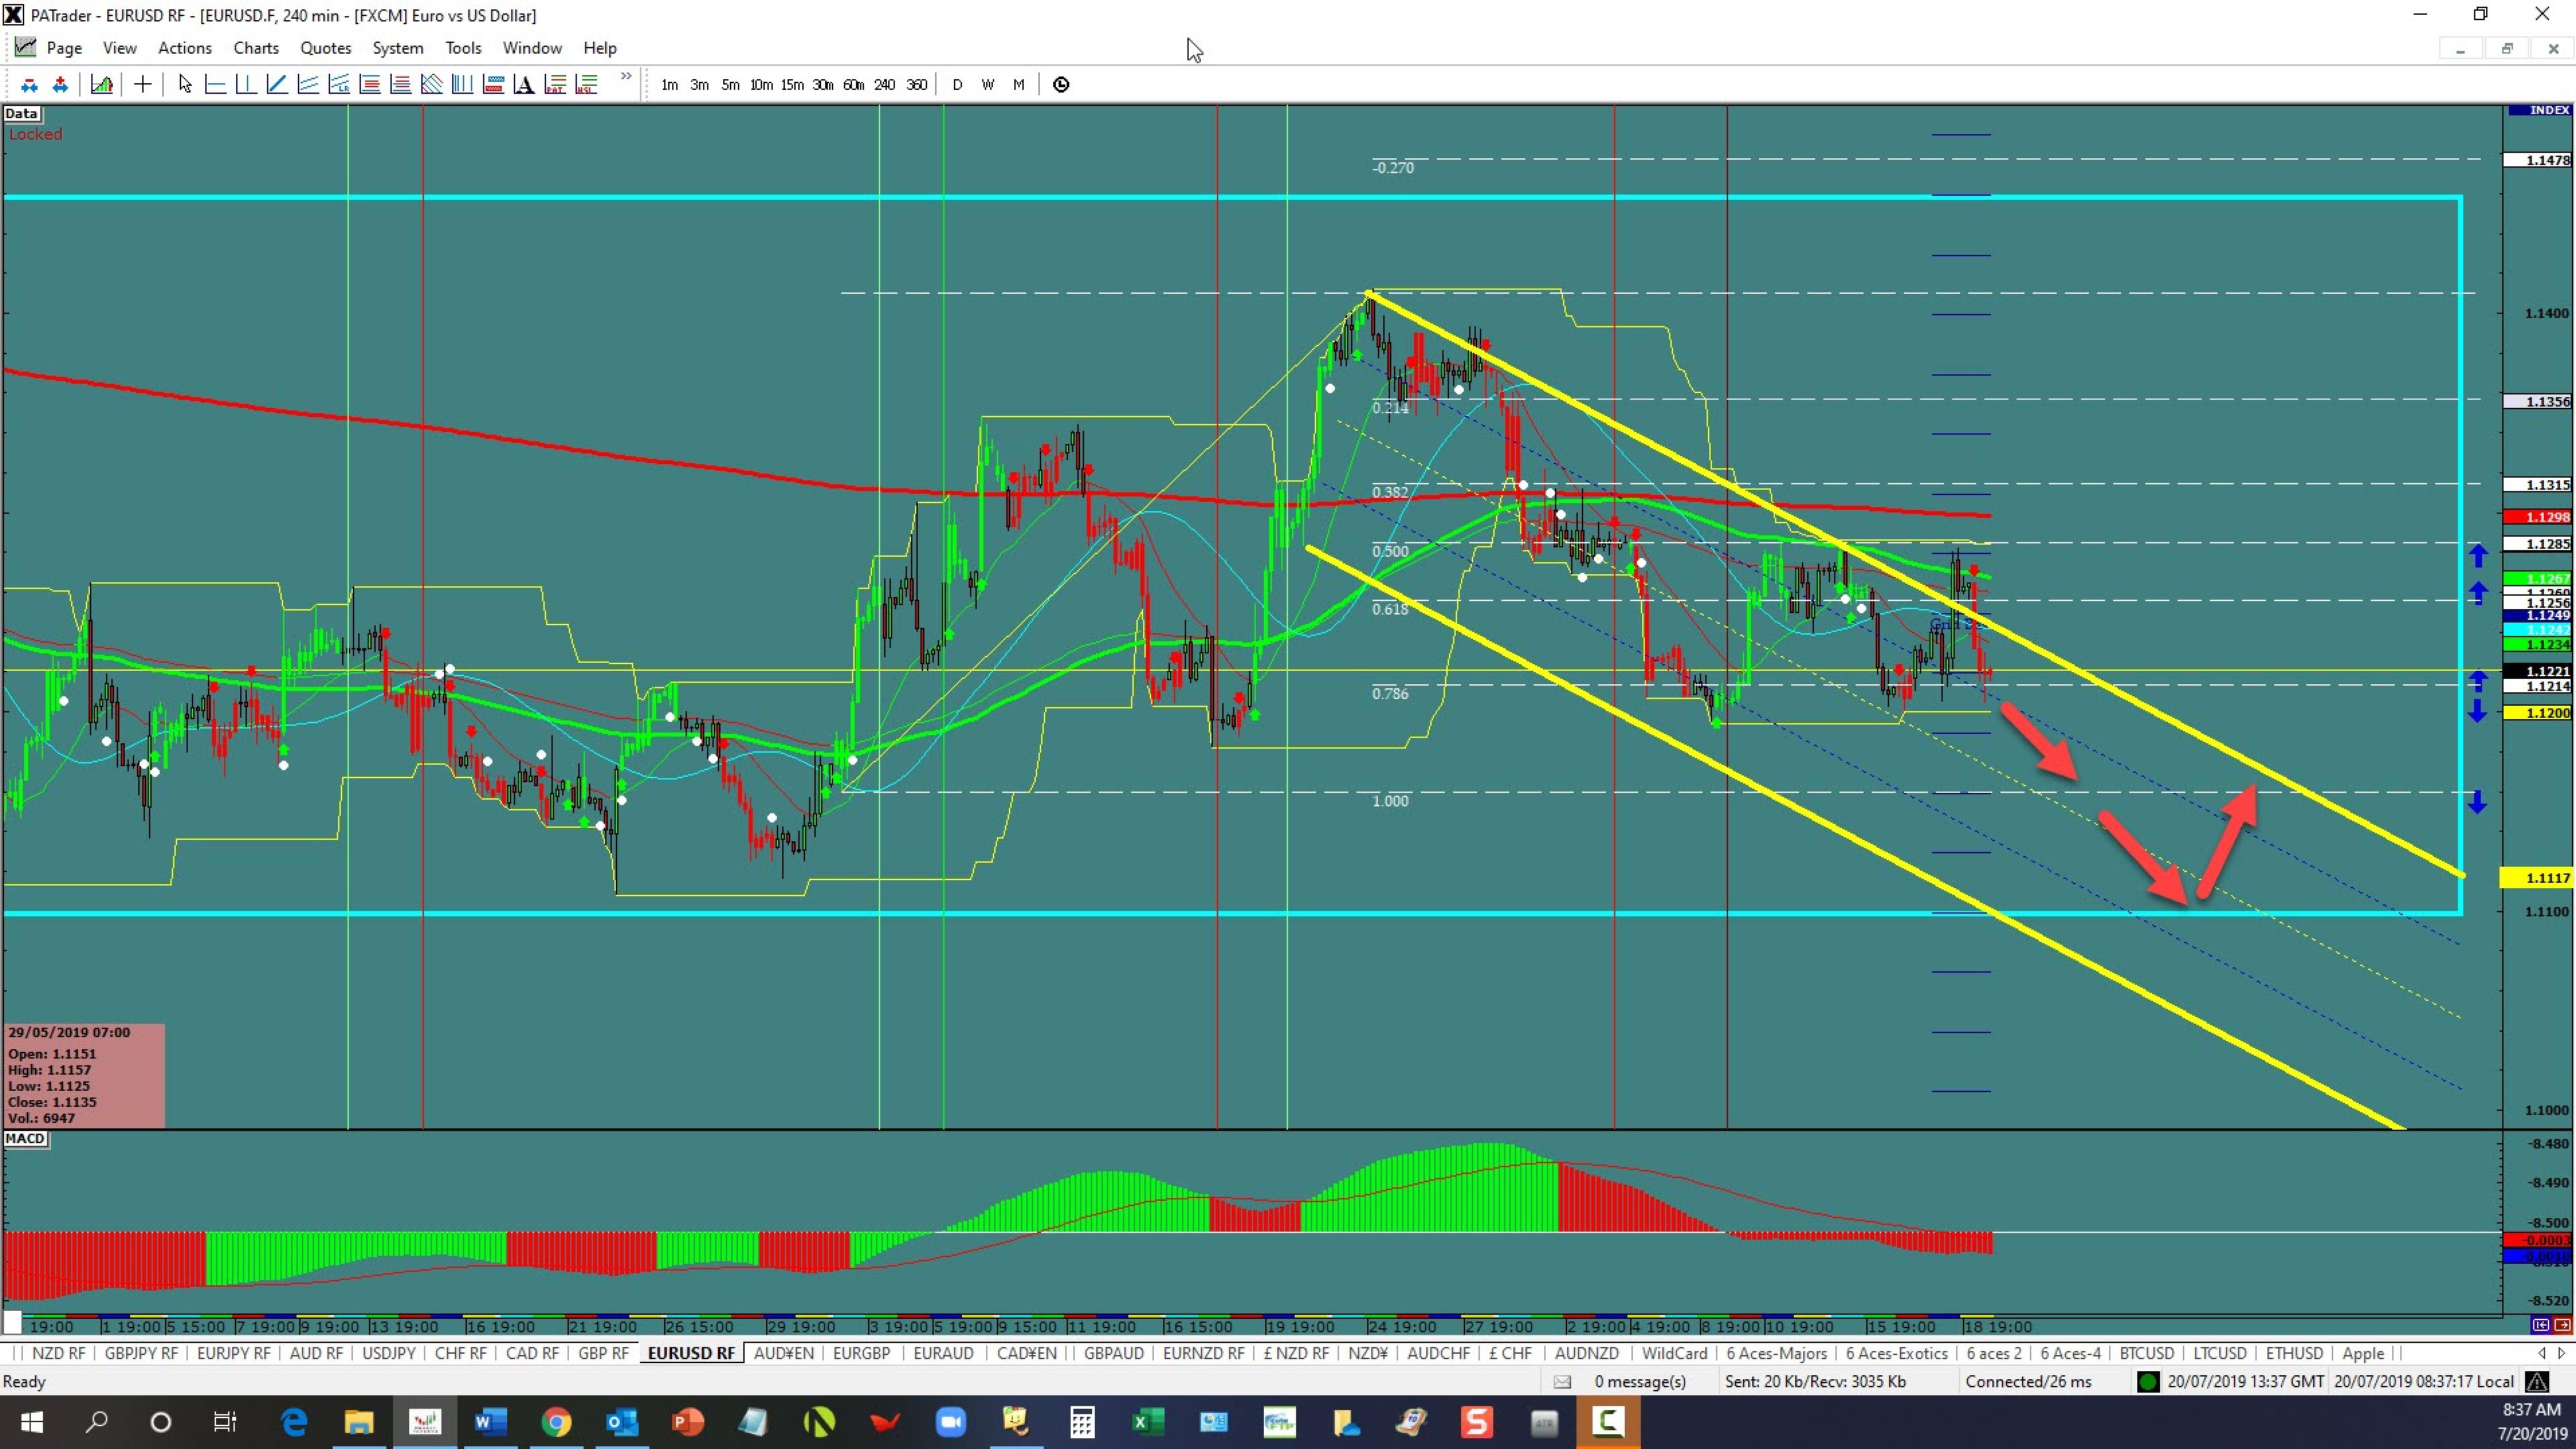Click the Data label on chart

21,114
